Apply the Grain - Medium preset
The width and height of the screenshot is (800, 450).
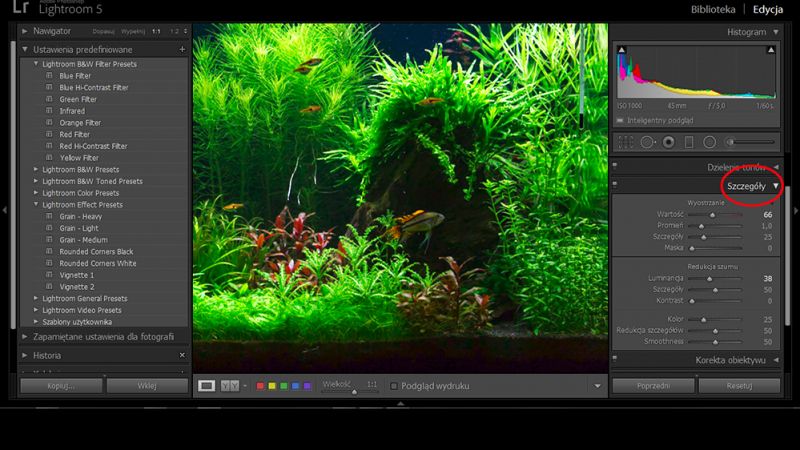click(83, 240)
